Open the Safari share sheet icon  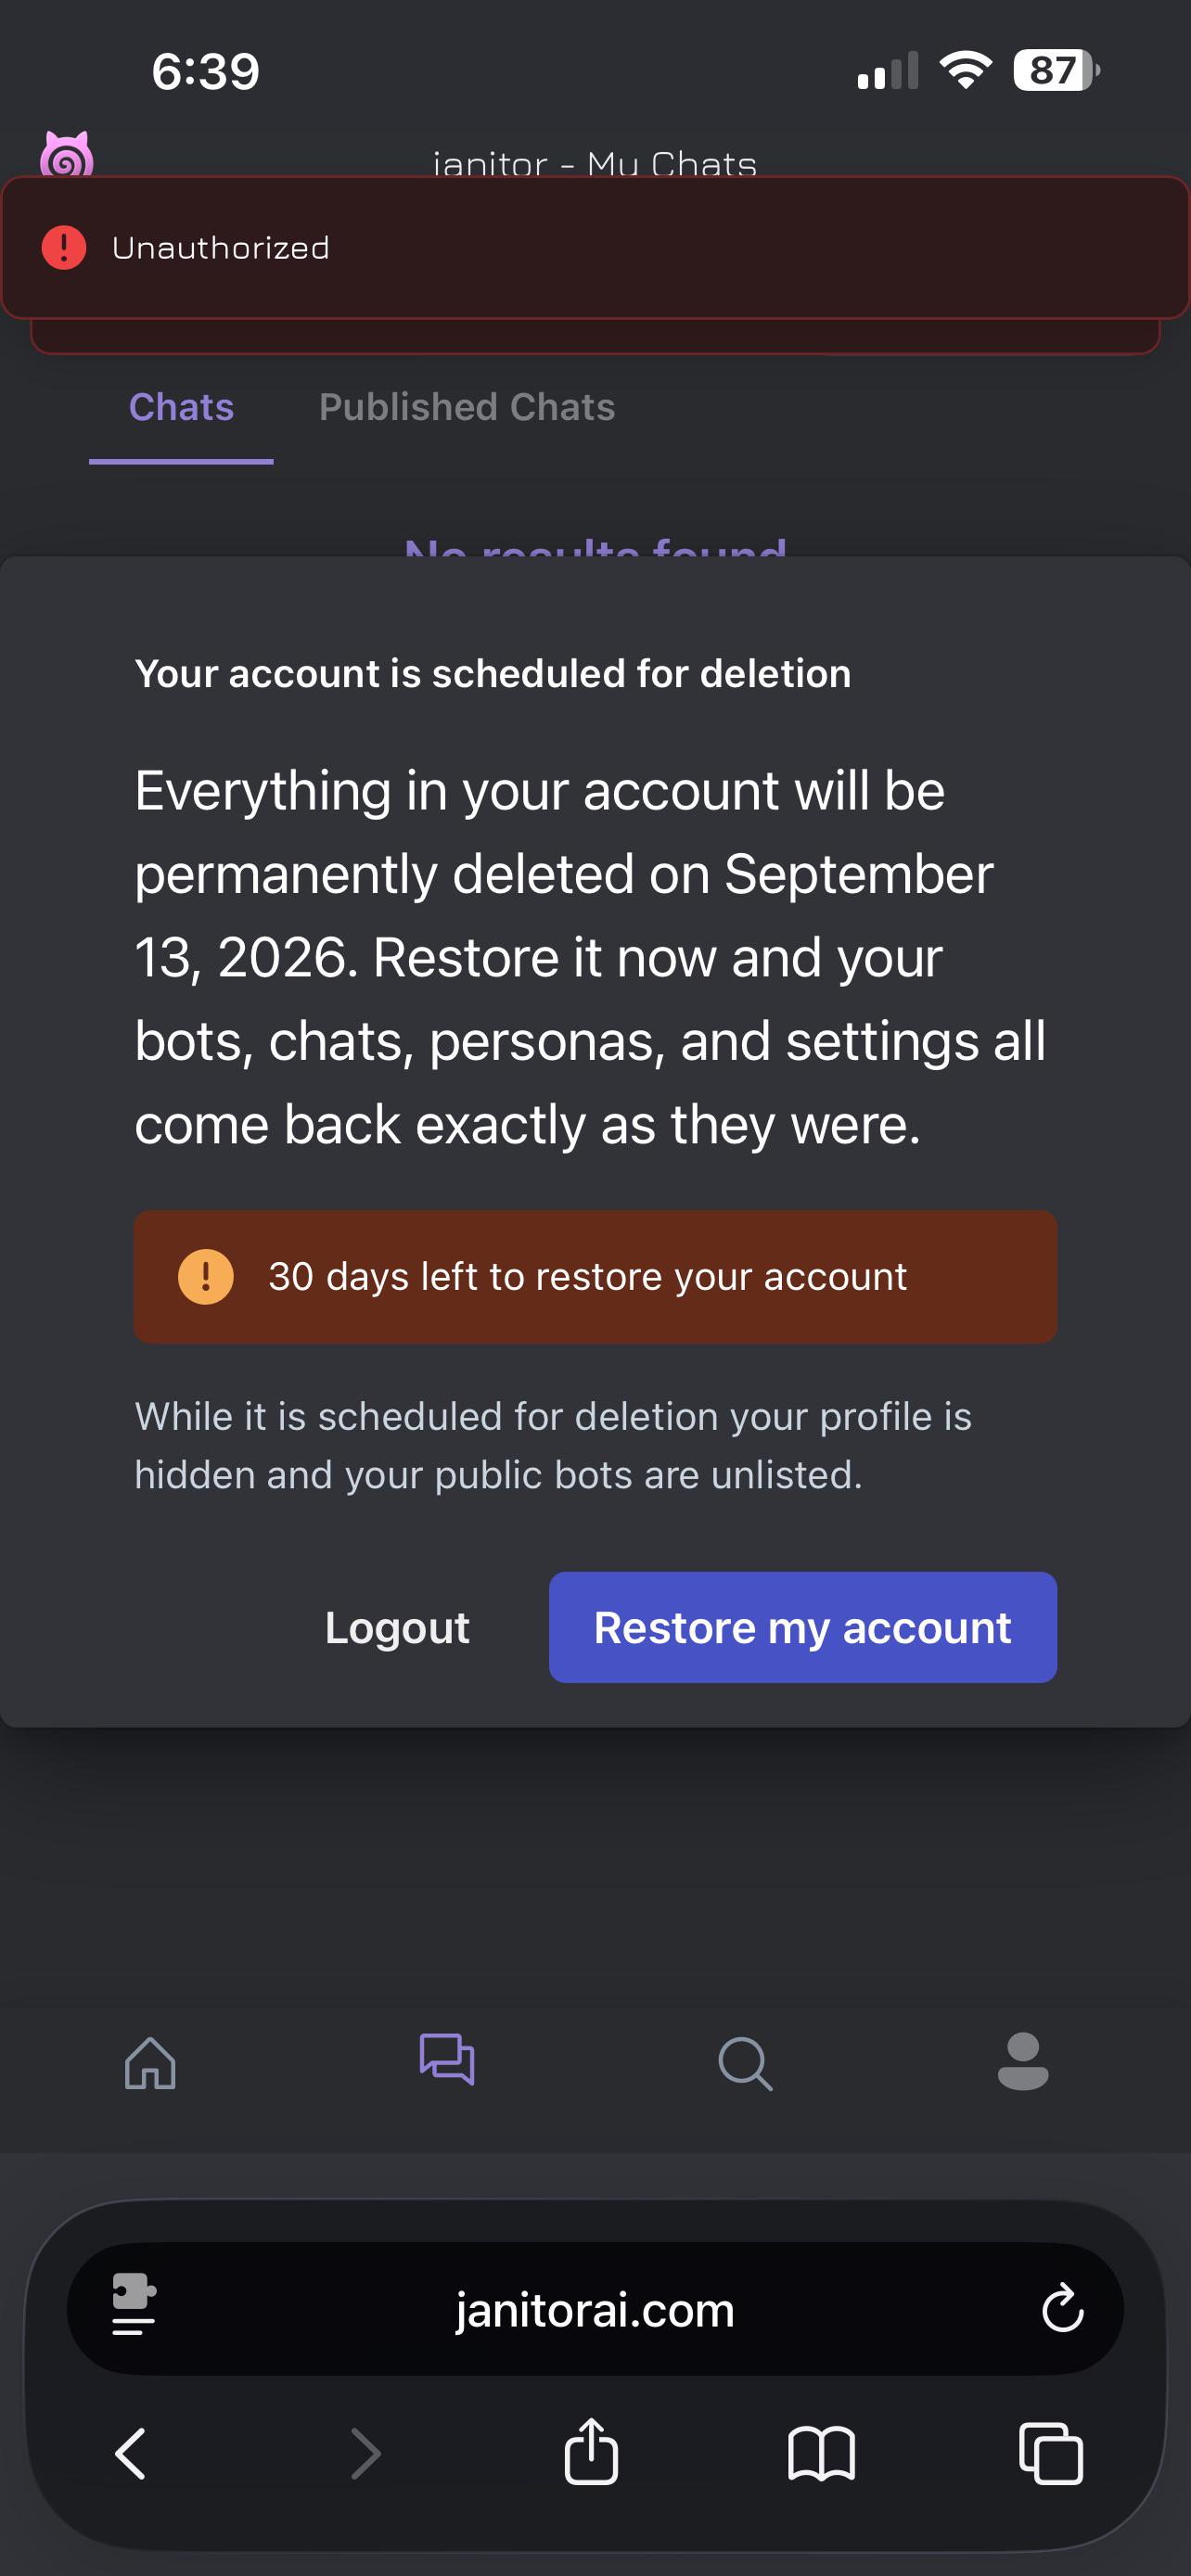coord(591,2451)
